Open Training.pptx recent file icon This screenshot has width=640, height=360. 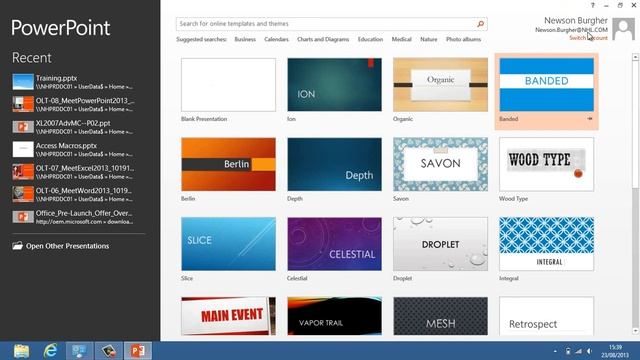click(23, 82)
